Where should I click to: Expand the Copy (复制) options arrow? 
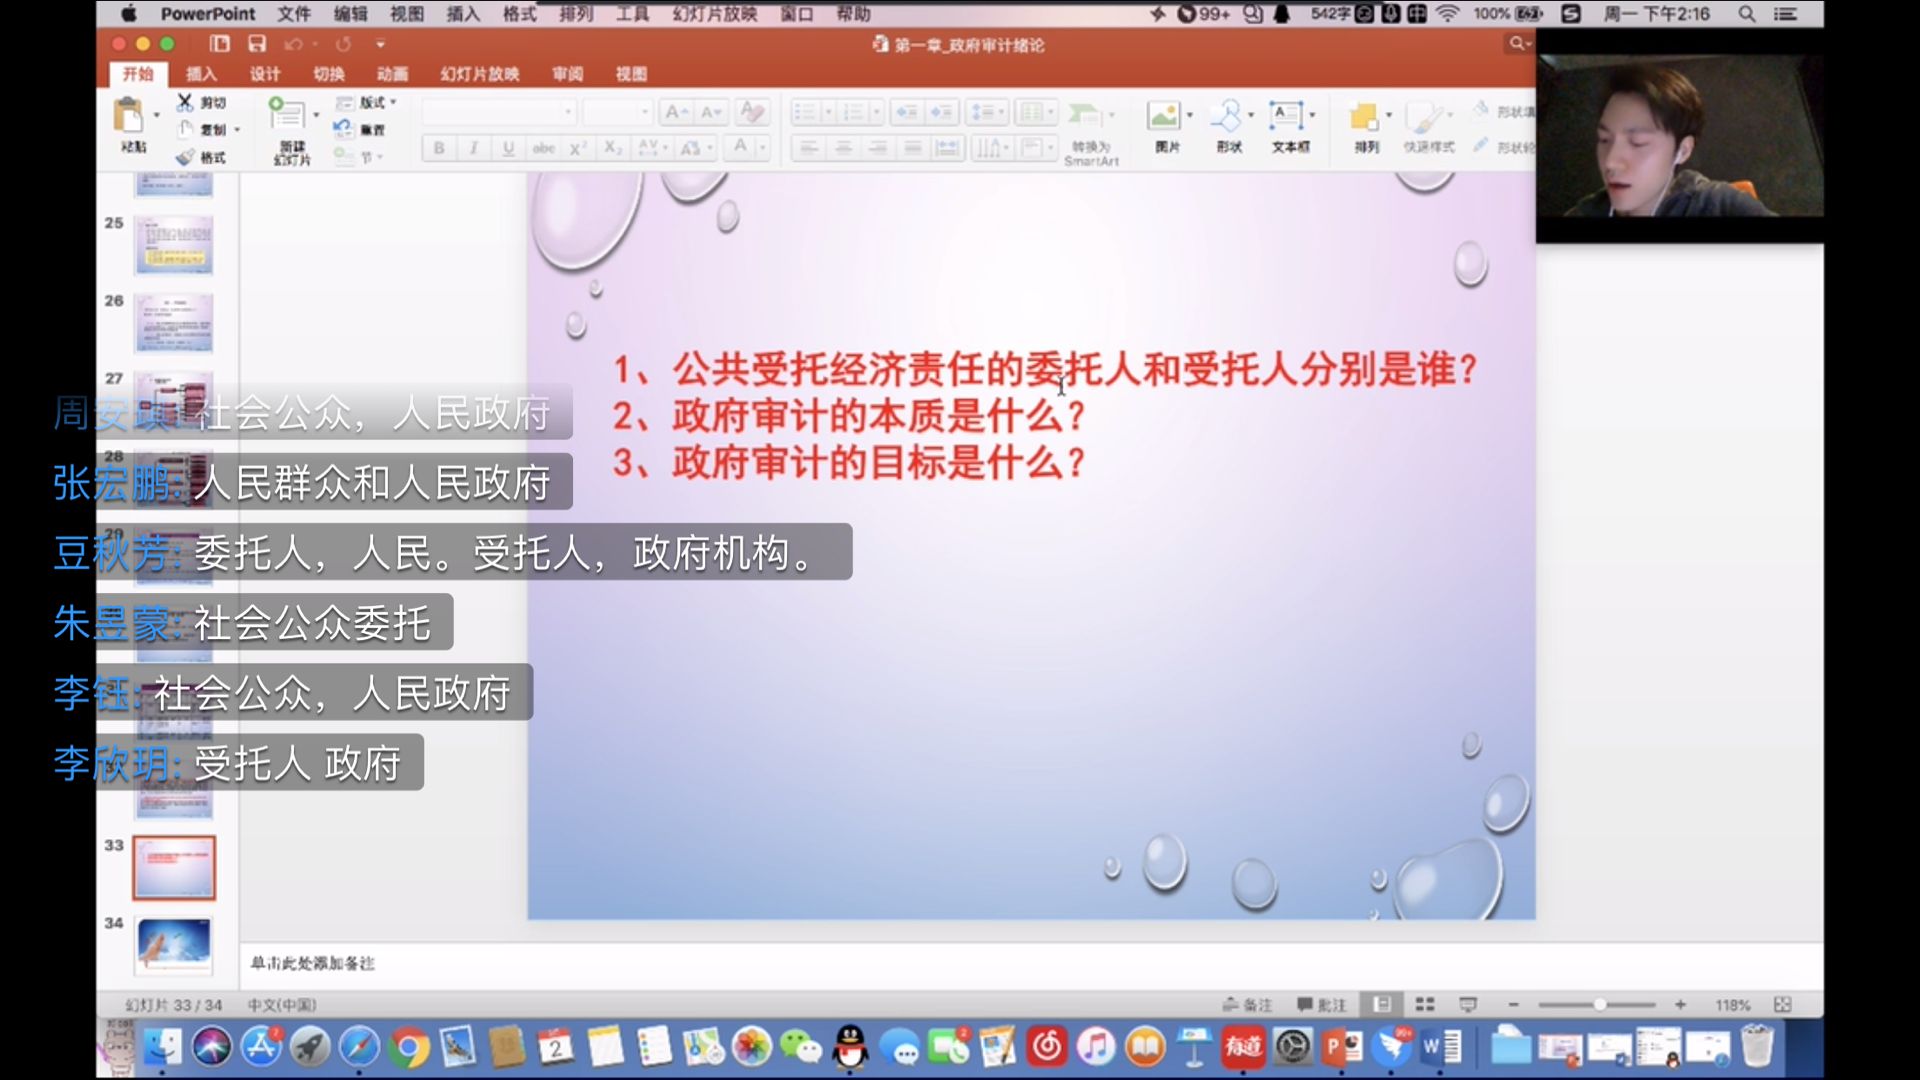click(x=237, y=130)
